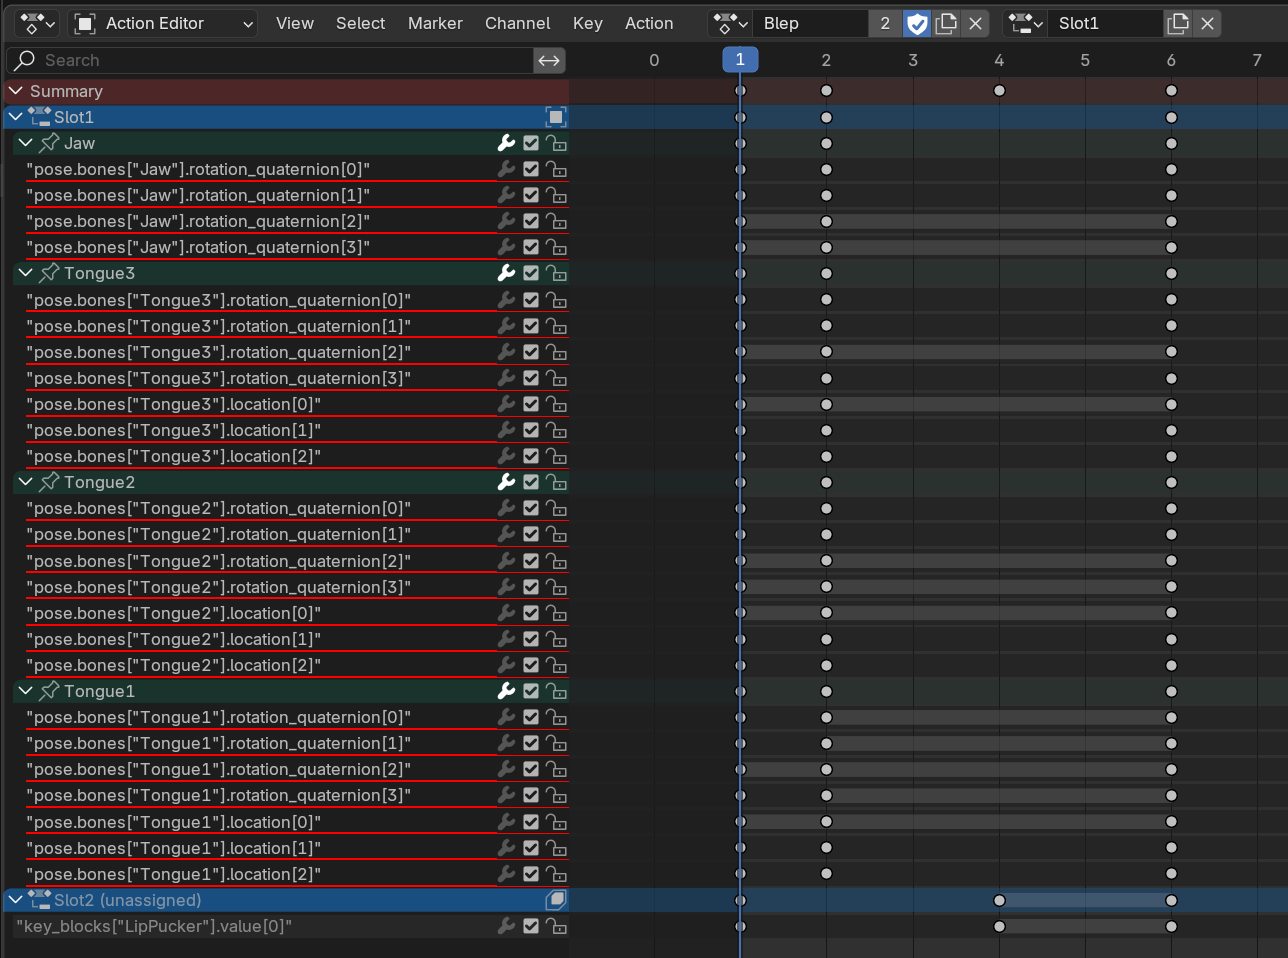
Task: Collapse the Tongue1 bone group
Action: 26,691
